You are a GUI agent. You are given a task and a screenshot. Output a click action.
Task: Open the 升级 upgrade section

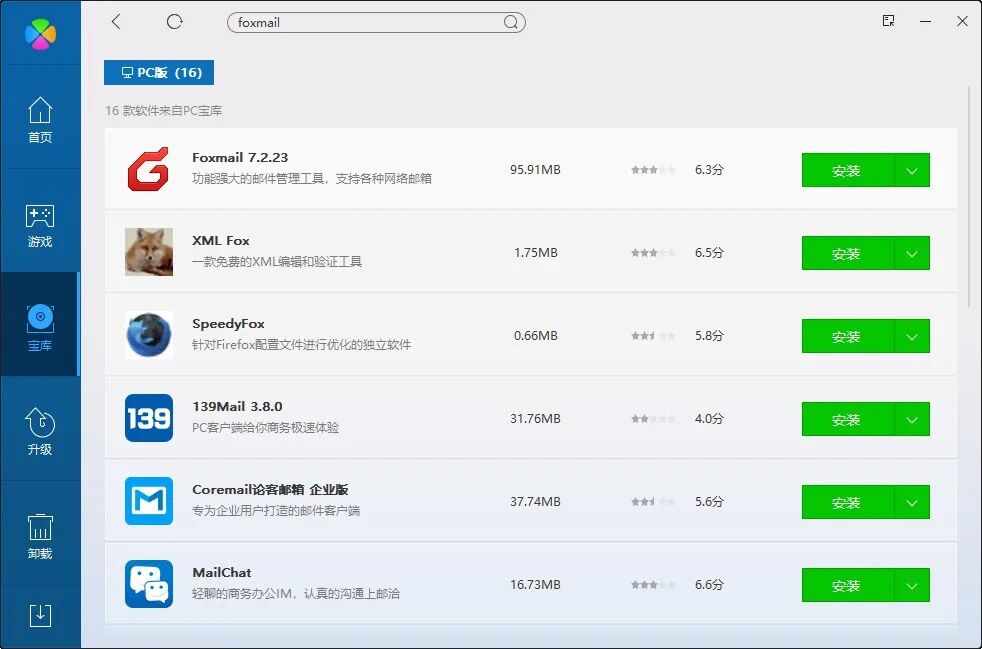pos(40,432)
